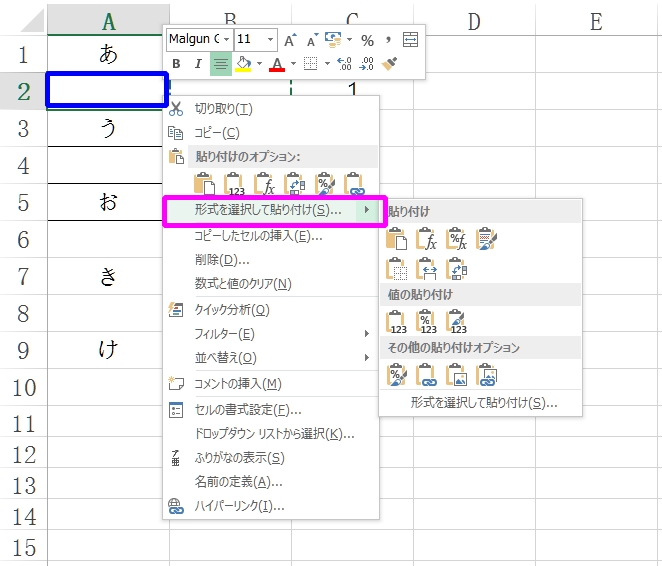Viewport: 662px width, 566px height.
Task: Click ハイパーリンク(I)... menu entry
Action: pos(239,506)
